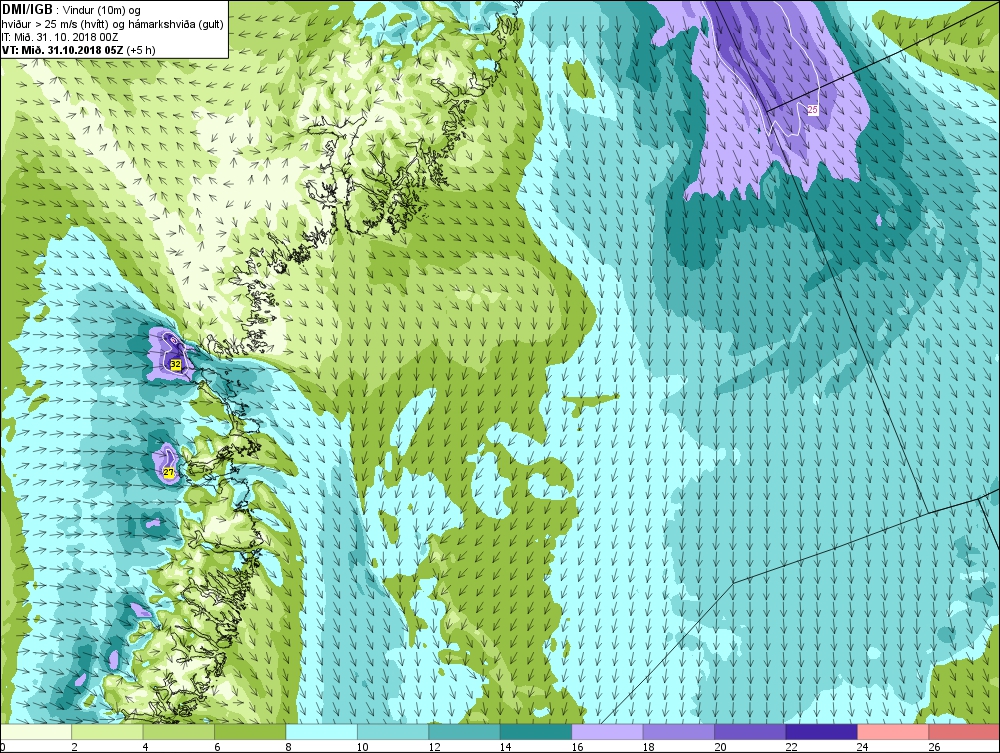
Task: Click the legend scale value 24
Action: pos(862,747)
